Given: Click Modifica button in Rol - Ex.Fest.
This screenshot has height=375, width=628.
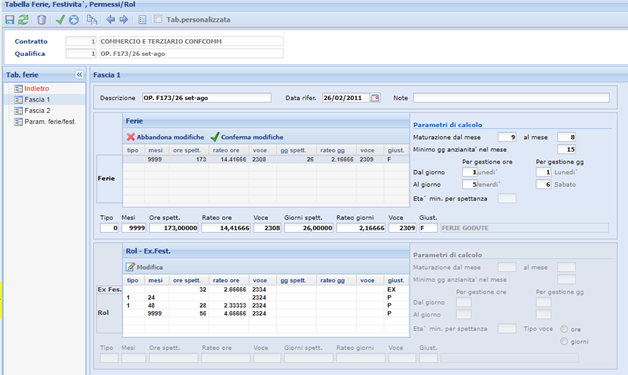Looking at the screenshot, I should pos(145,267).
